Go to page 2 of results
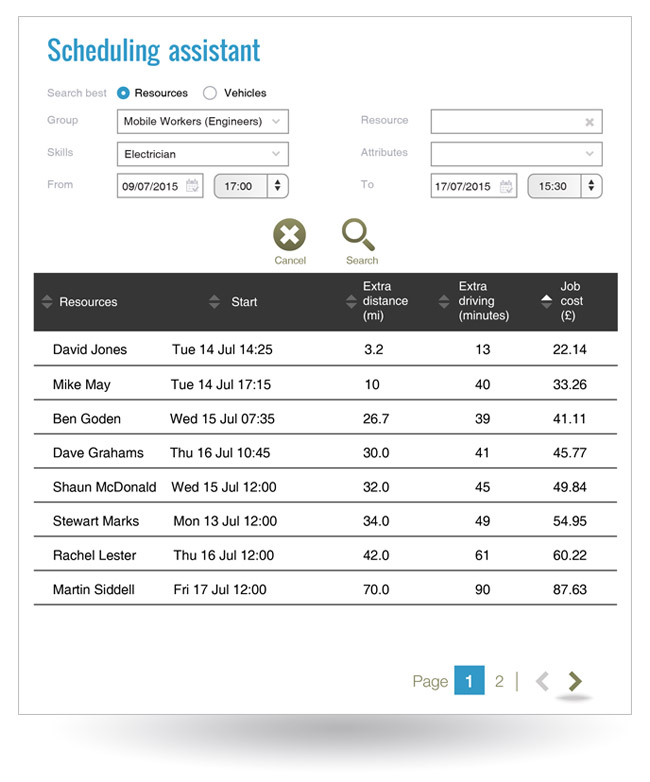The width and height of the screenshot is (650, 782). click(499, 681)
